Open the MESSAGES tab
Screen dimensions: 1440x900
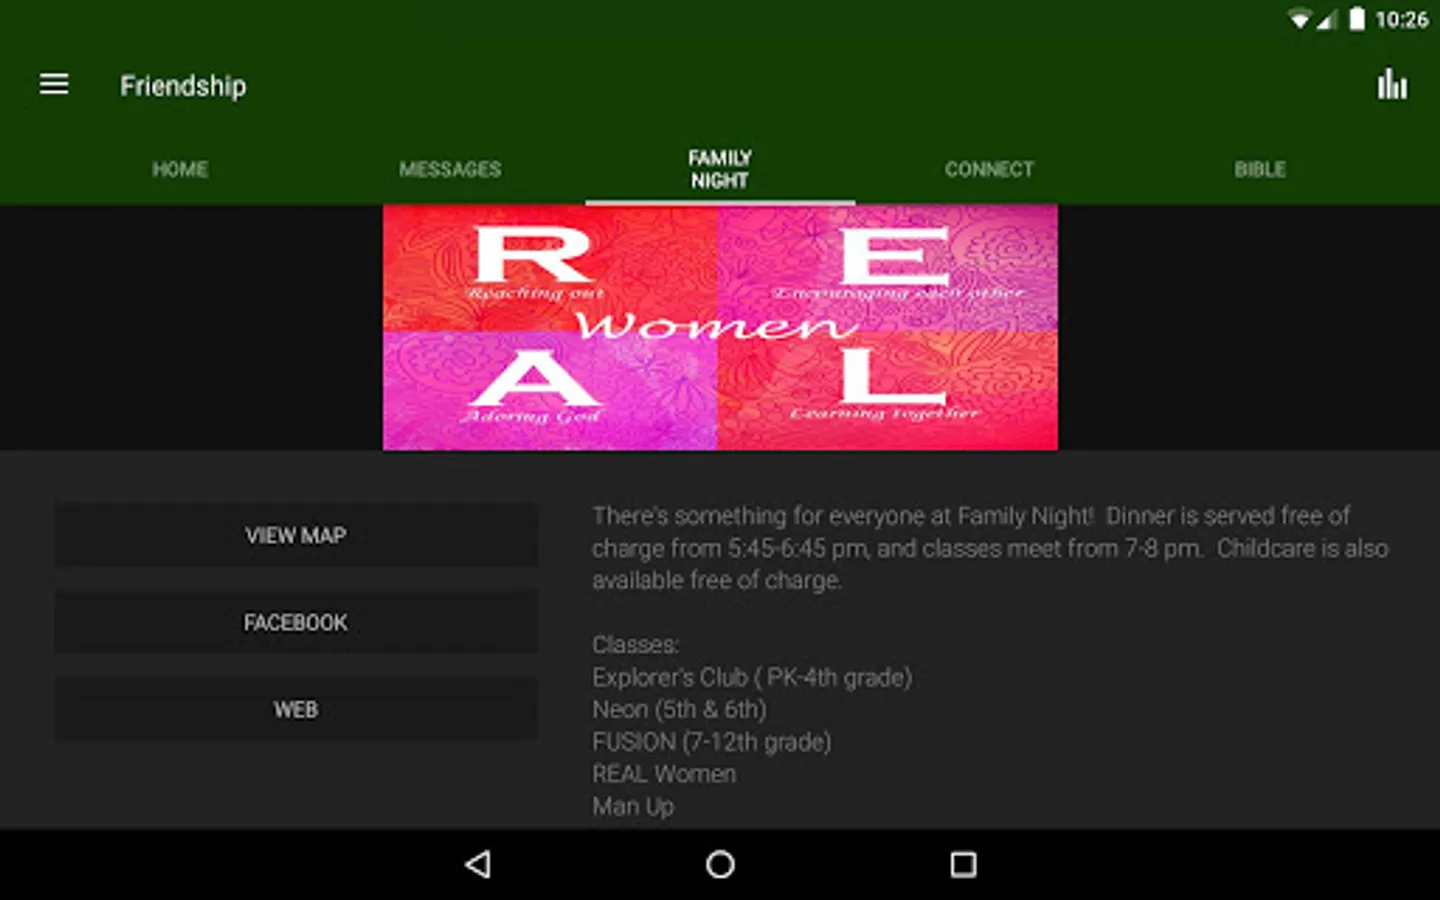(450, 169)
